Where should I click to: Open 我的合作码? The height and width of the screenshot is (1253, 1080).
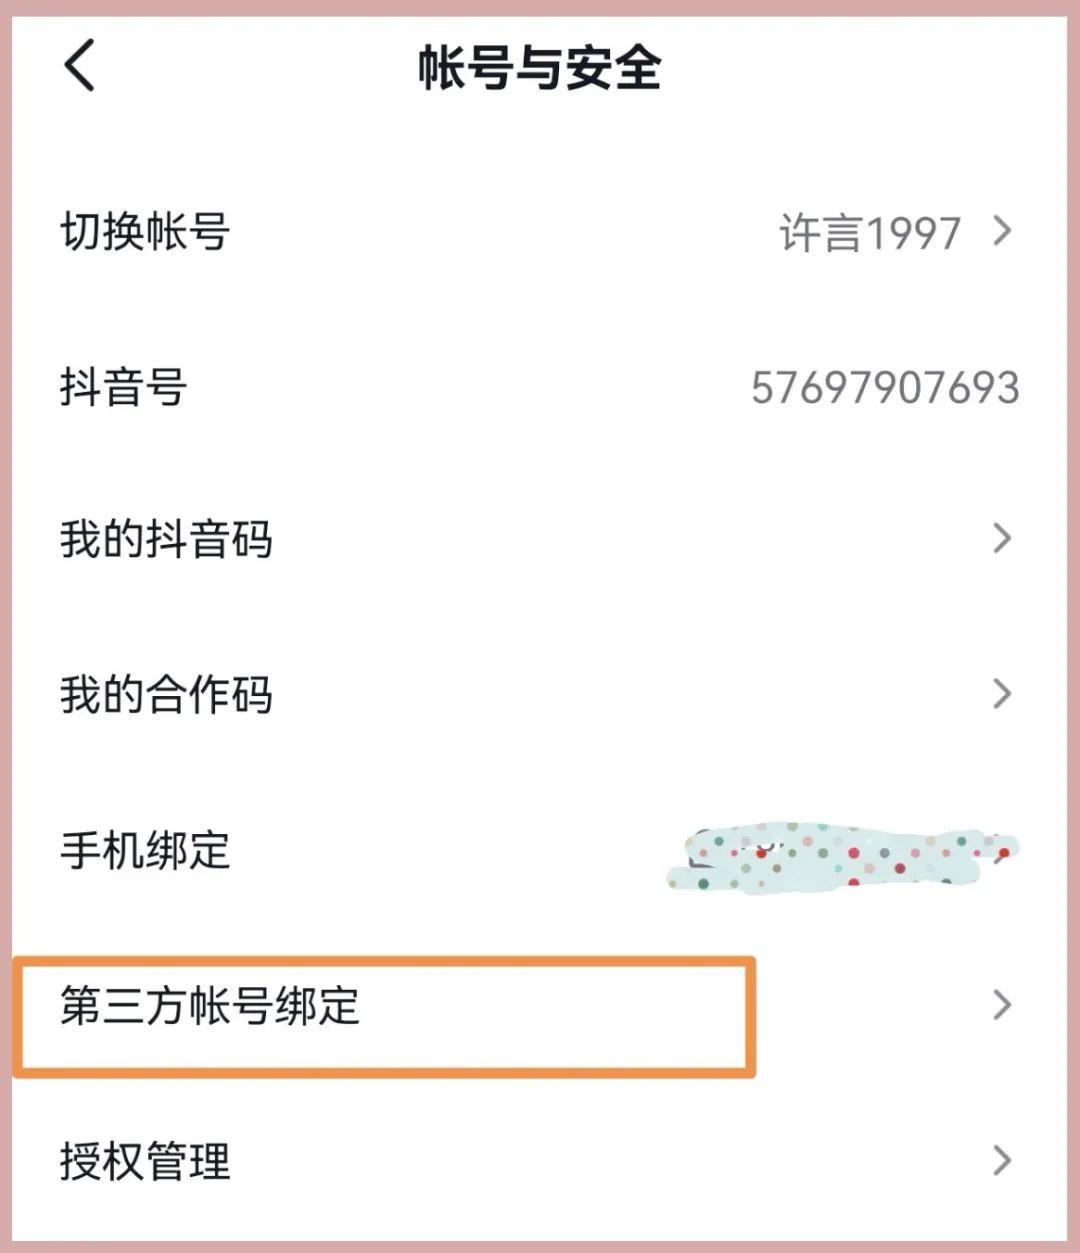[540, 695]
